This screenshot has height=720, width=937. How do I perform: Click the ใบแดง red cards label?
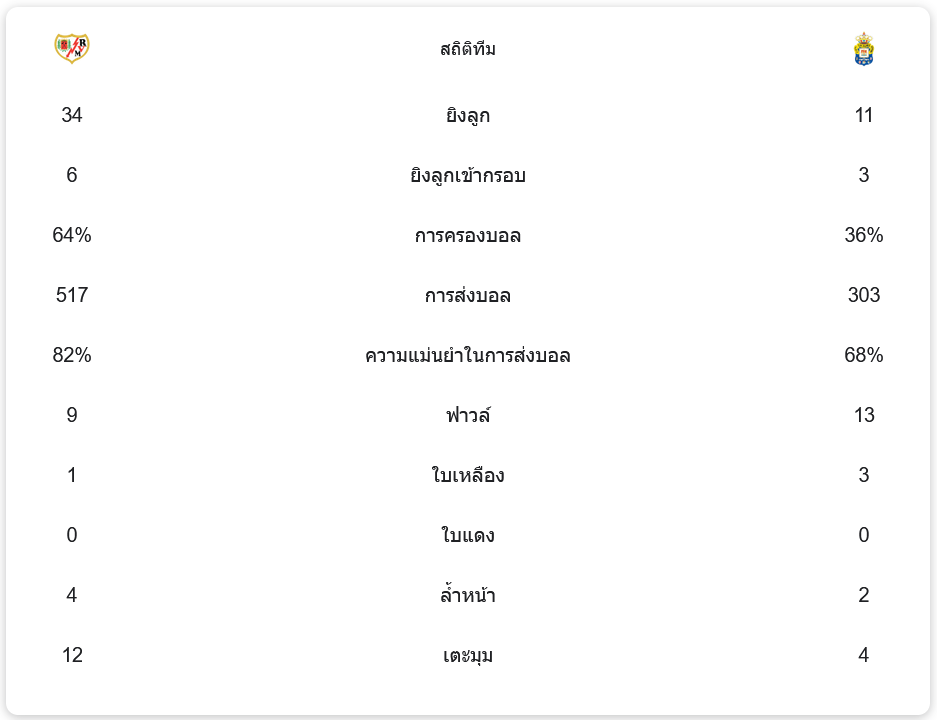pyautogui.click(x=468, y=535)
